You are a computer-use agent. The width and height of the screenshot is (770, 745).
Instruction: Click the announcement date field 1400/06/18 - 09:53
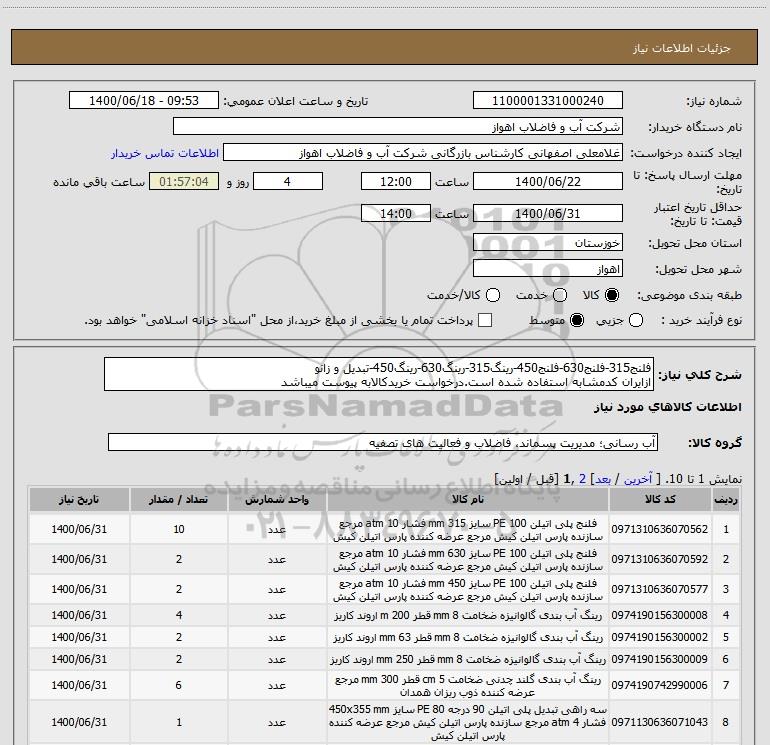click(144, 101)
